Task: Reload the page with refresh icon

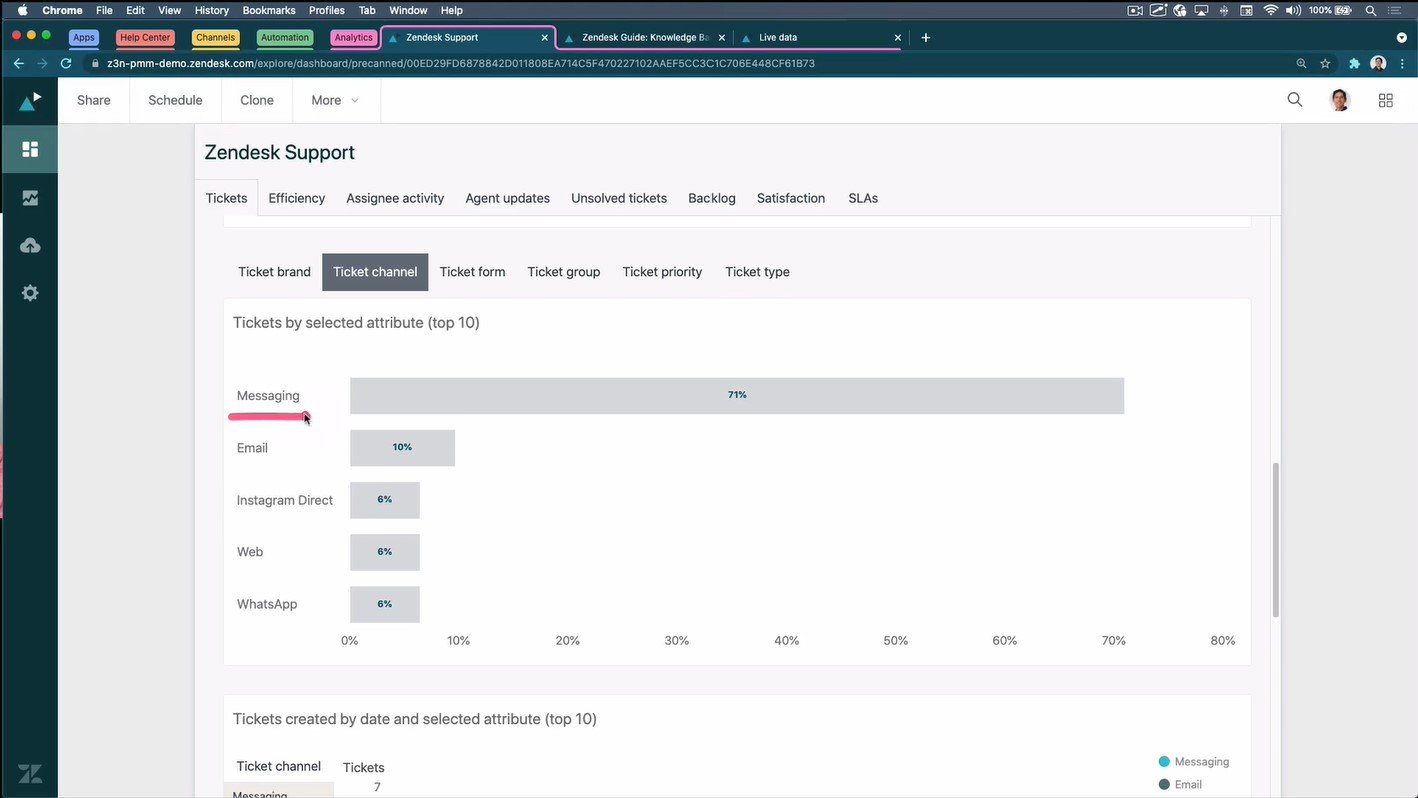Action: click(66, 63)
